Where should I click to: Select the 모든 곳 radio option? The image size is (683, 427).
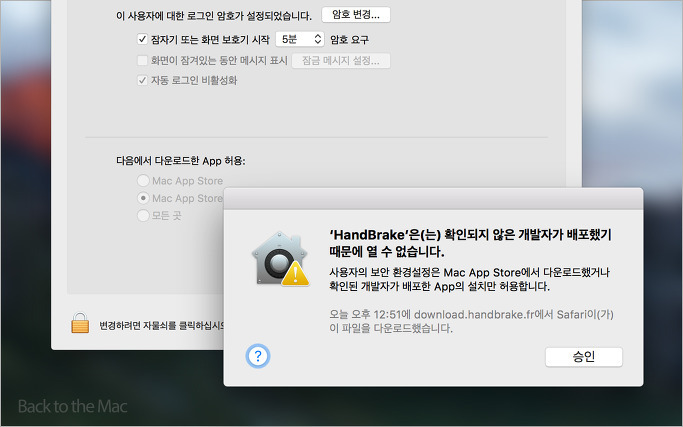[143, 215]
